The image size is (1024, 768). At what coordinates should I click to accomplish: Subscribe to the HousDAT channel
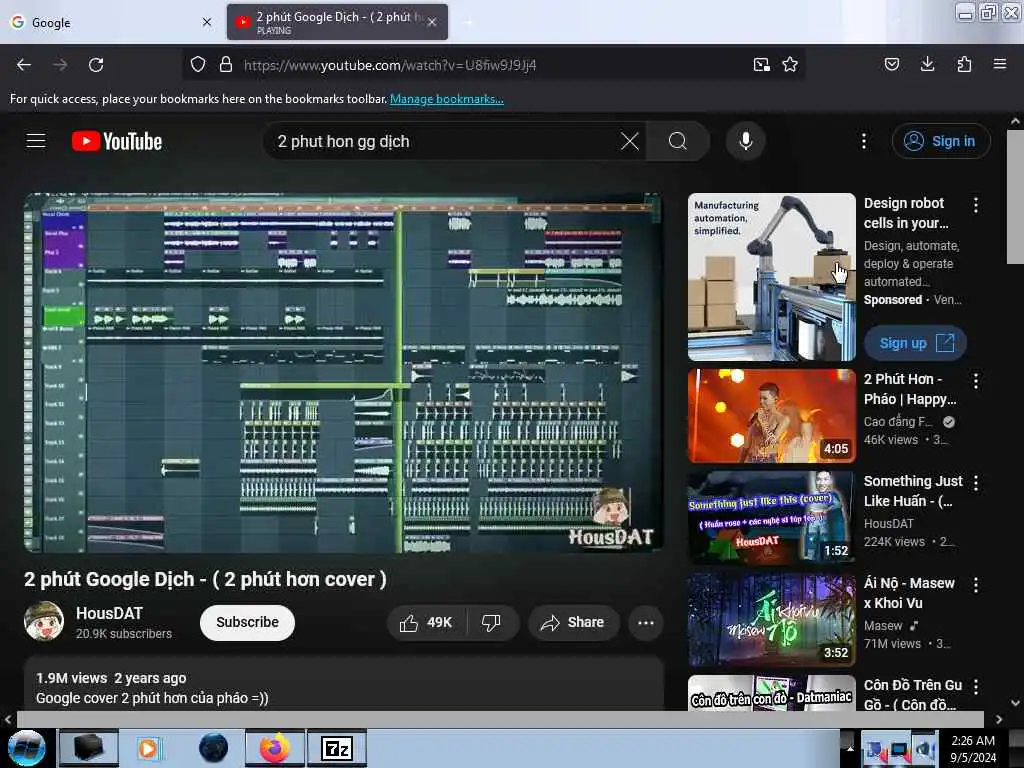(x=247, y=622)
